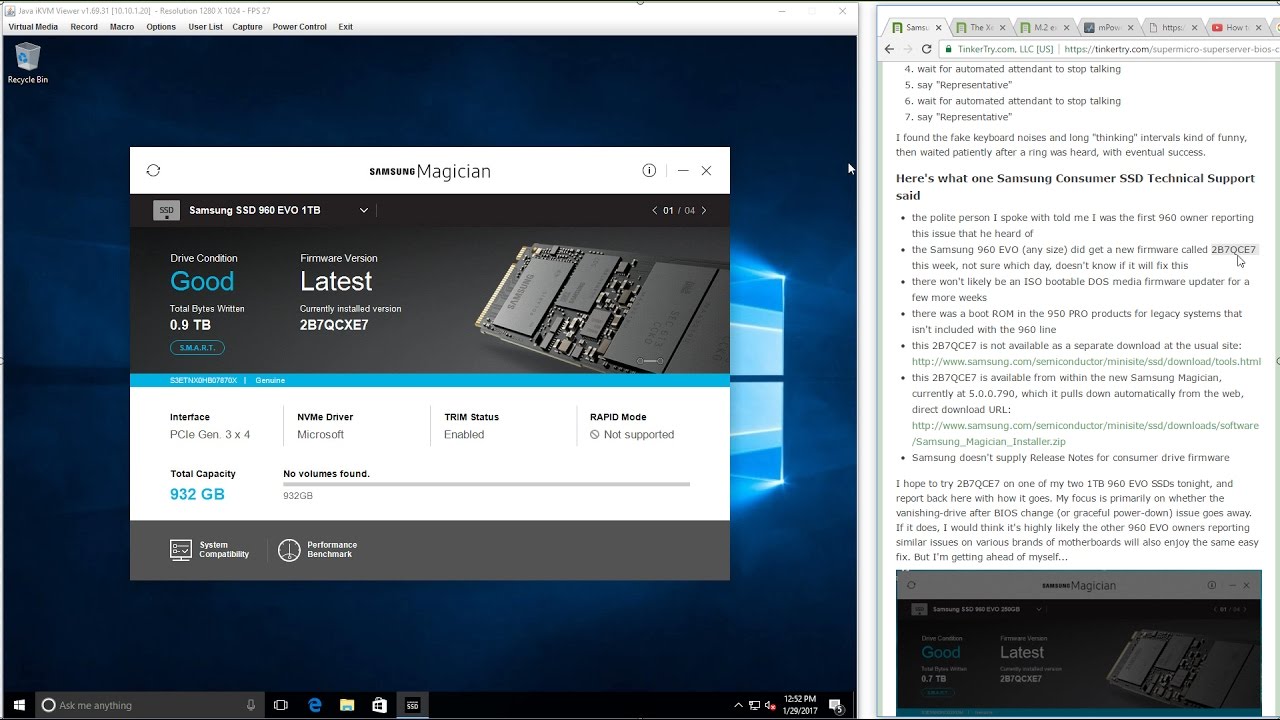
Task: Open the Record menu
Action: [x=84, y=27]
